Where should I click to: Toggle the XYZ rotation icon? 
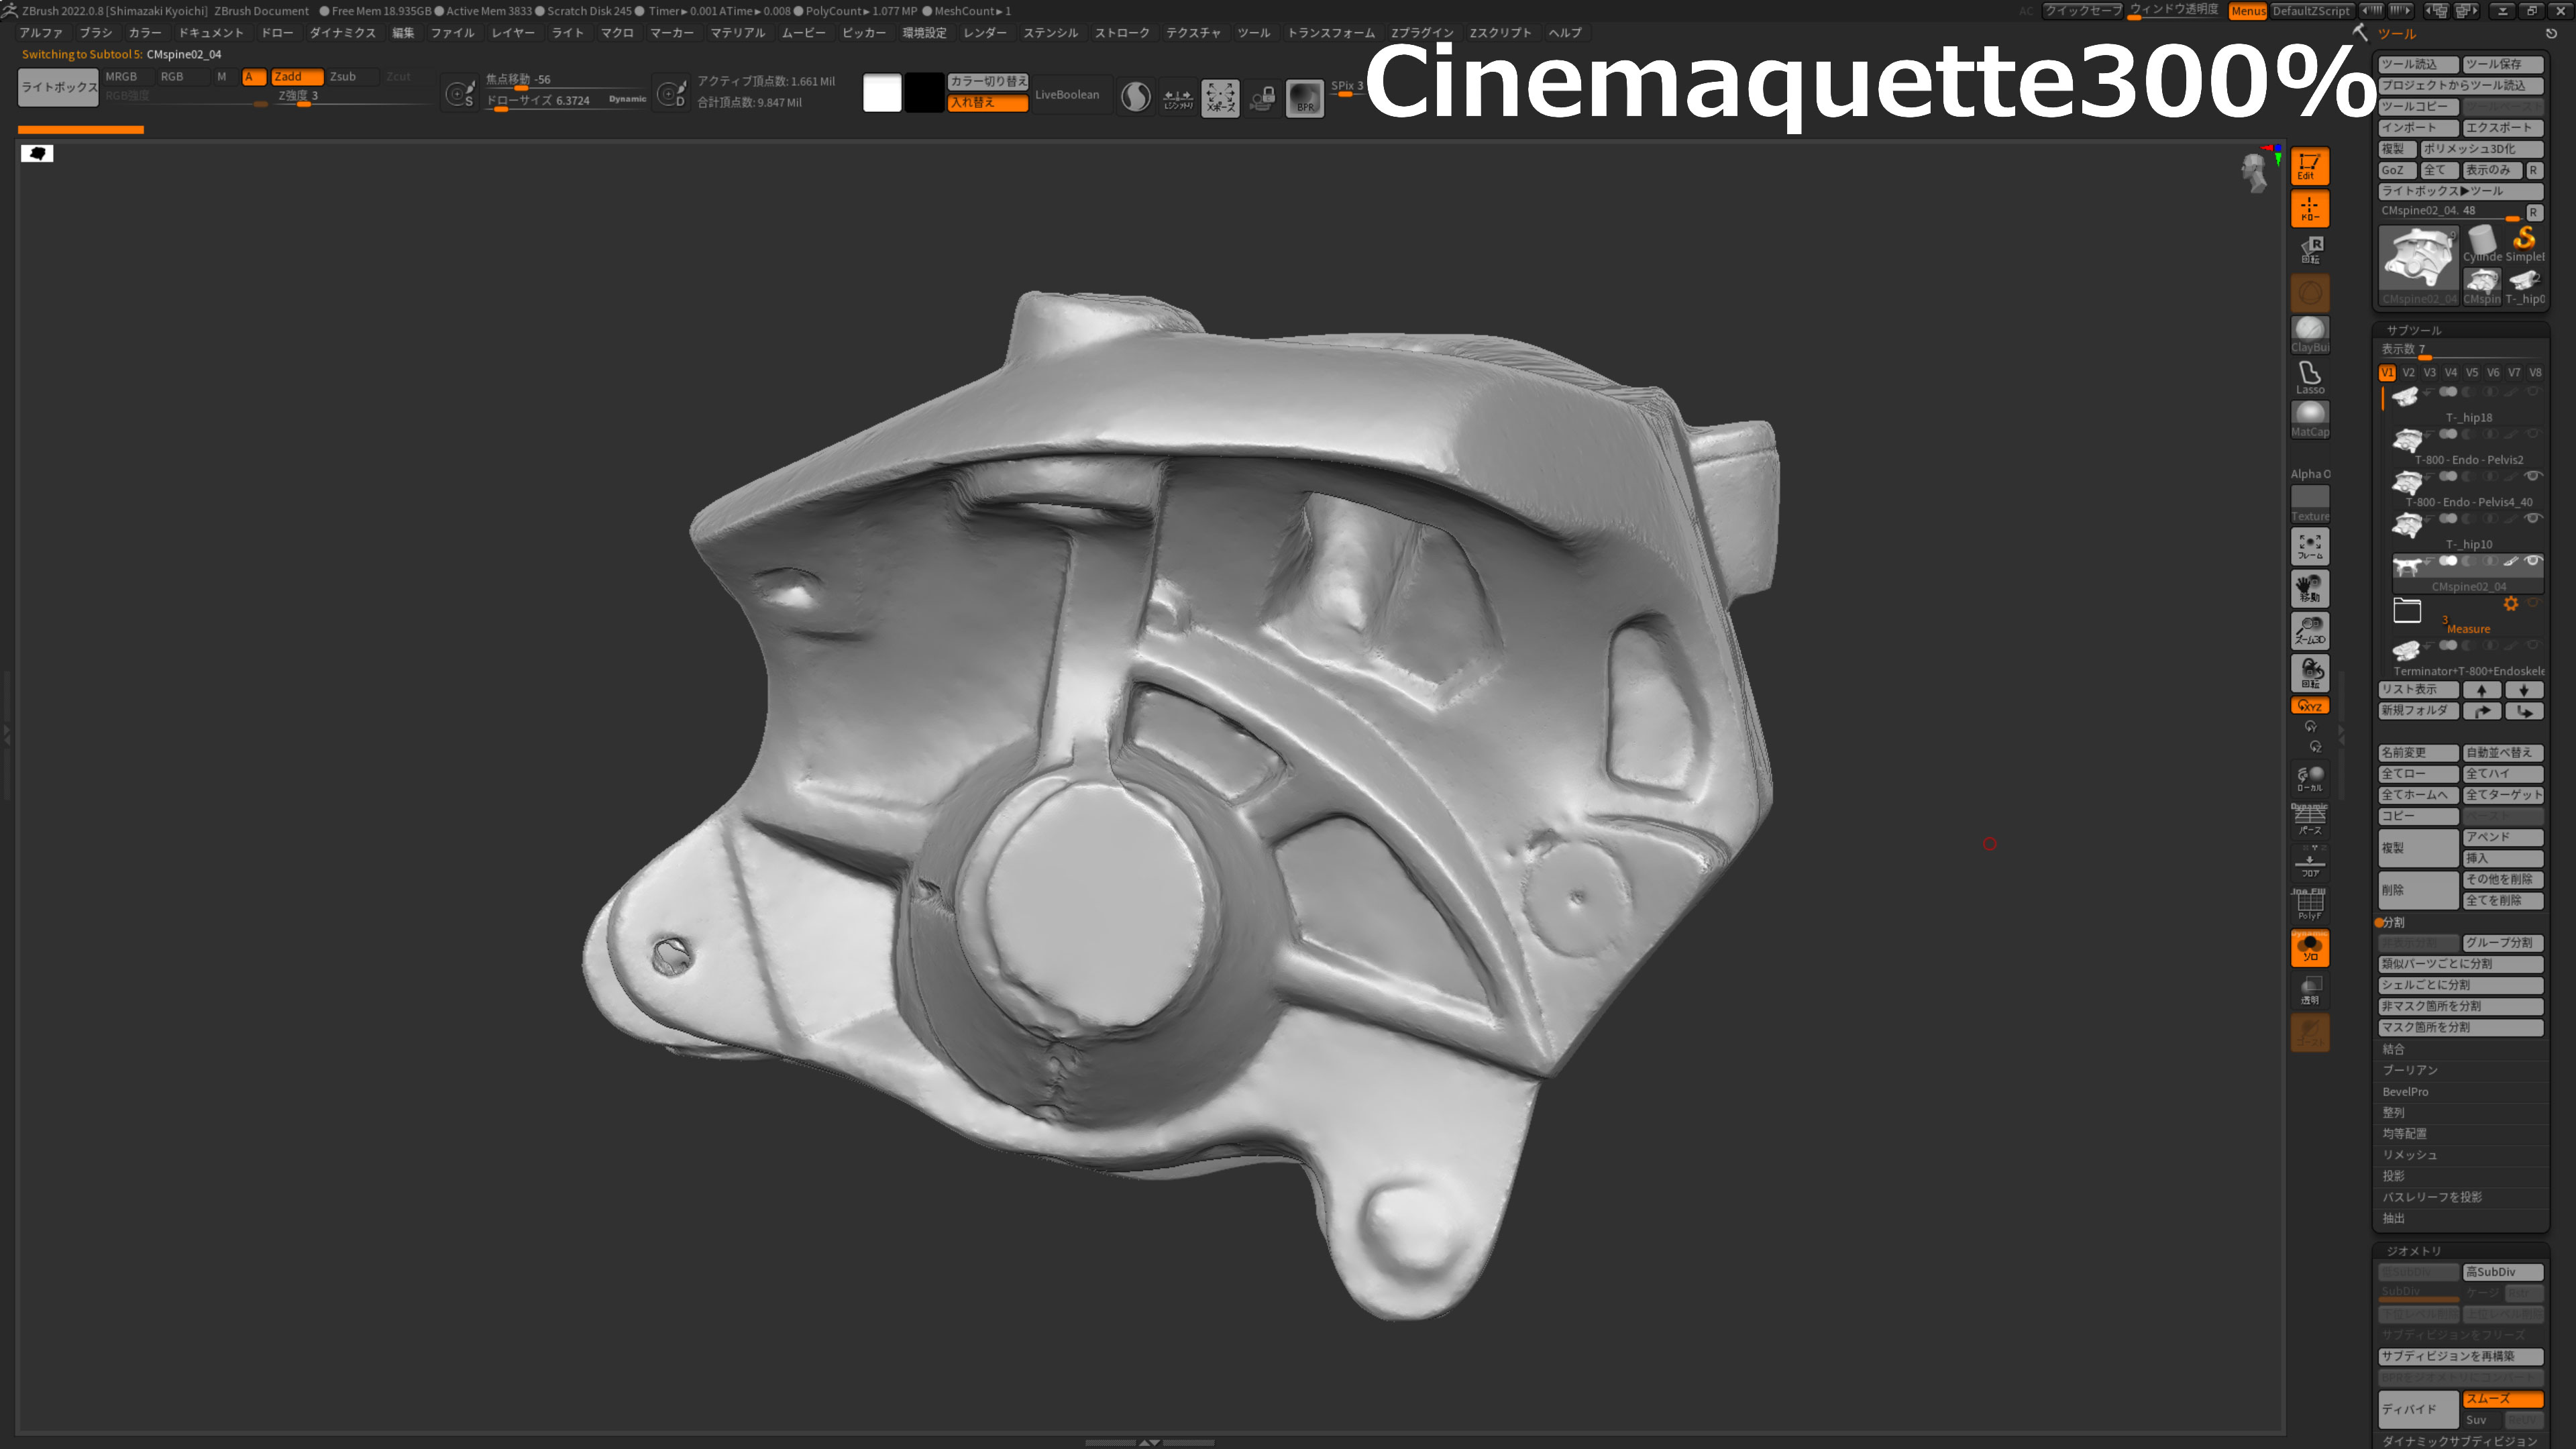click(x=2309, y=705)
